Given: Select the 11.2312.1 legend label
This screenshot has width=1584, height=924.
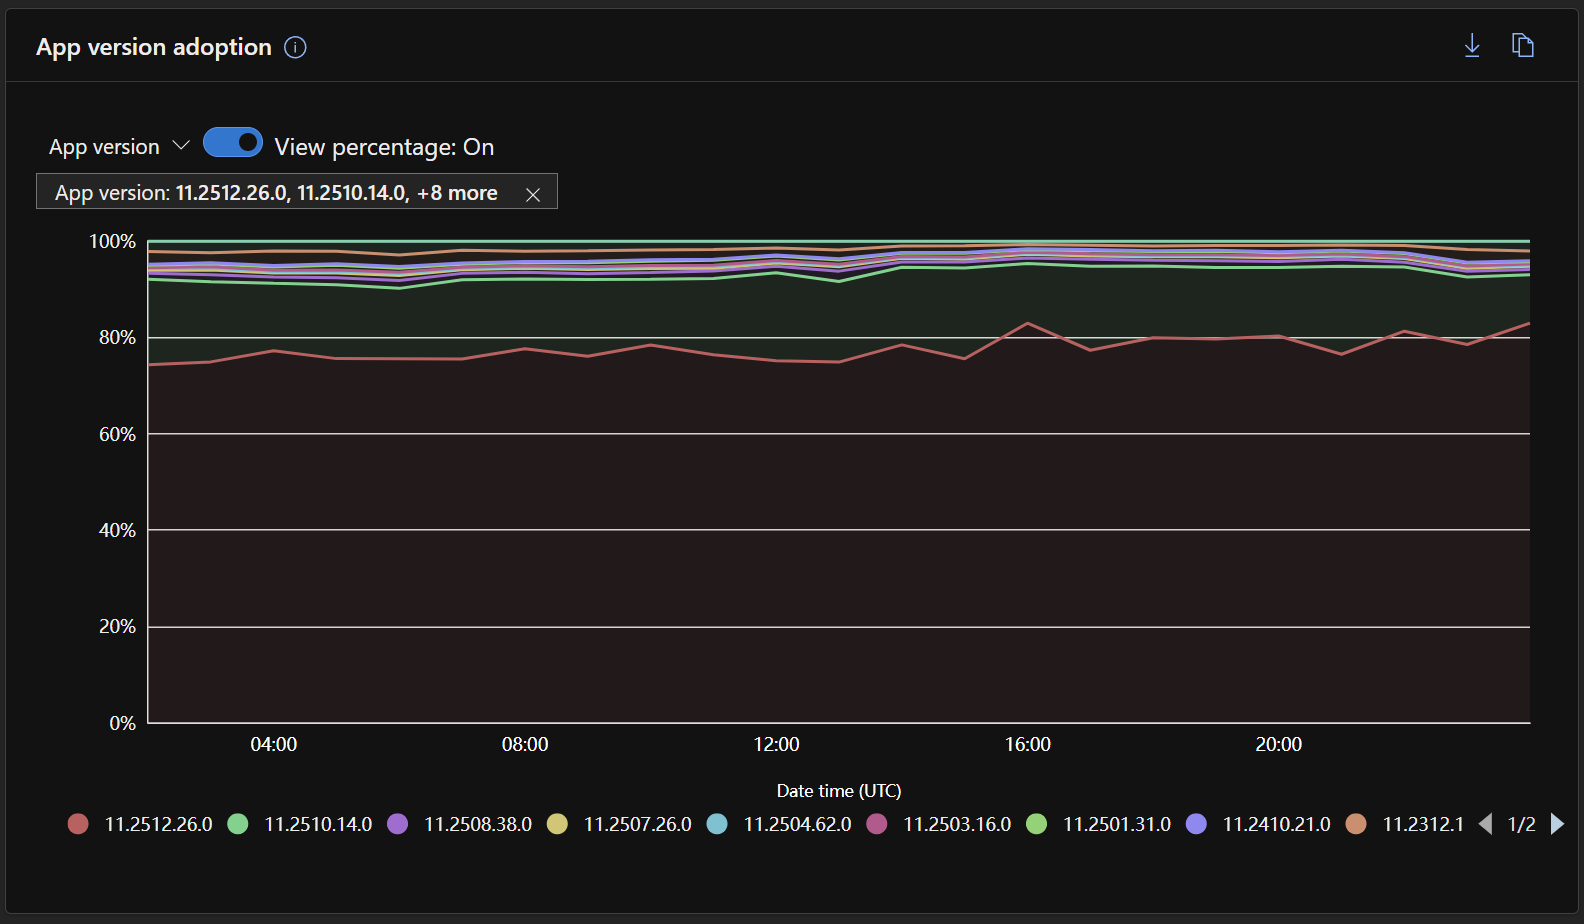Looking at the screenshot, I should pyautogui.click(x=1423, y=824).
